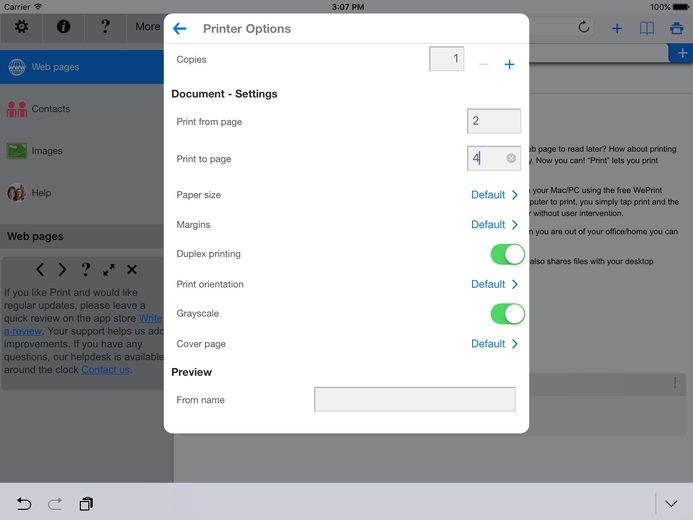Open settings gear in top toolbar
This screenshot has height=520, width=693.
tap(21, 27)
